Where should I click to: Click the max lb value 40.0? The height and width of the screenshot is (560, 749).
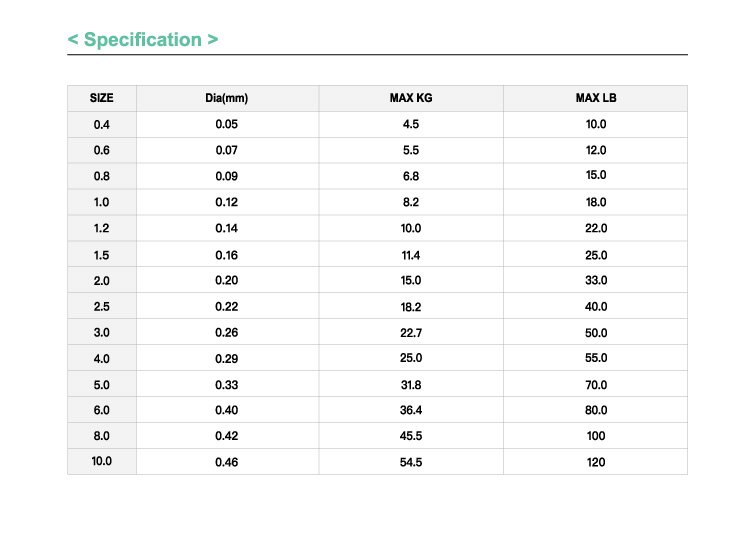(x=596, y=307)
